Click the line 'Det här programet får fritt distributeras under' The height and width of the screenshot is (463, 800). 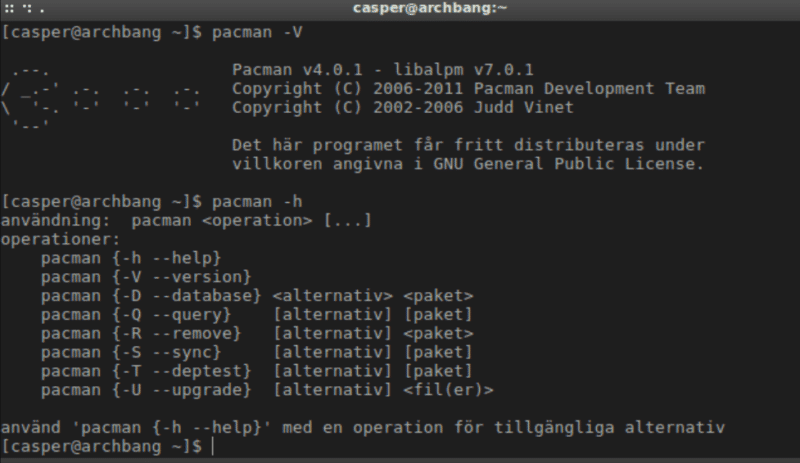tap(468, 145)
